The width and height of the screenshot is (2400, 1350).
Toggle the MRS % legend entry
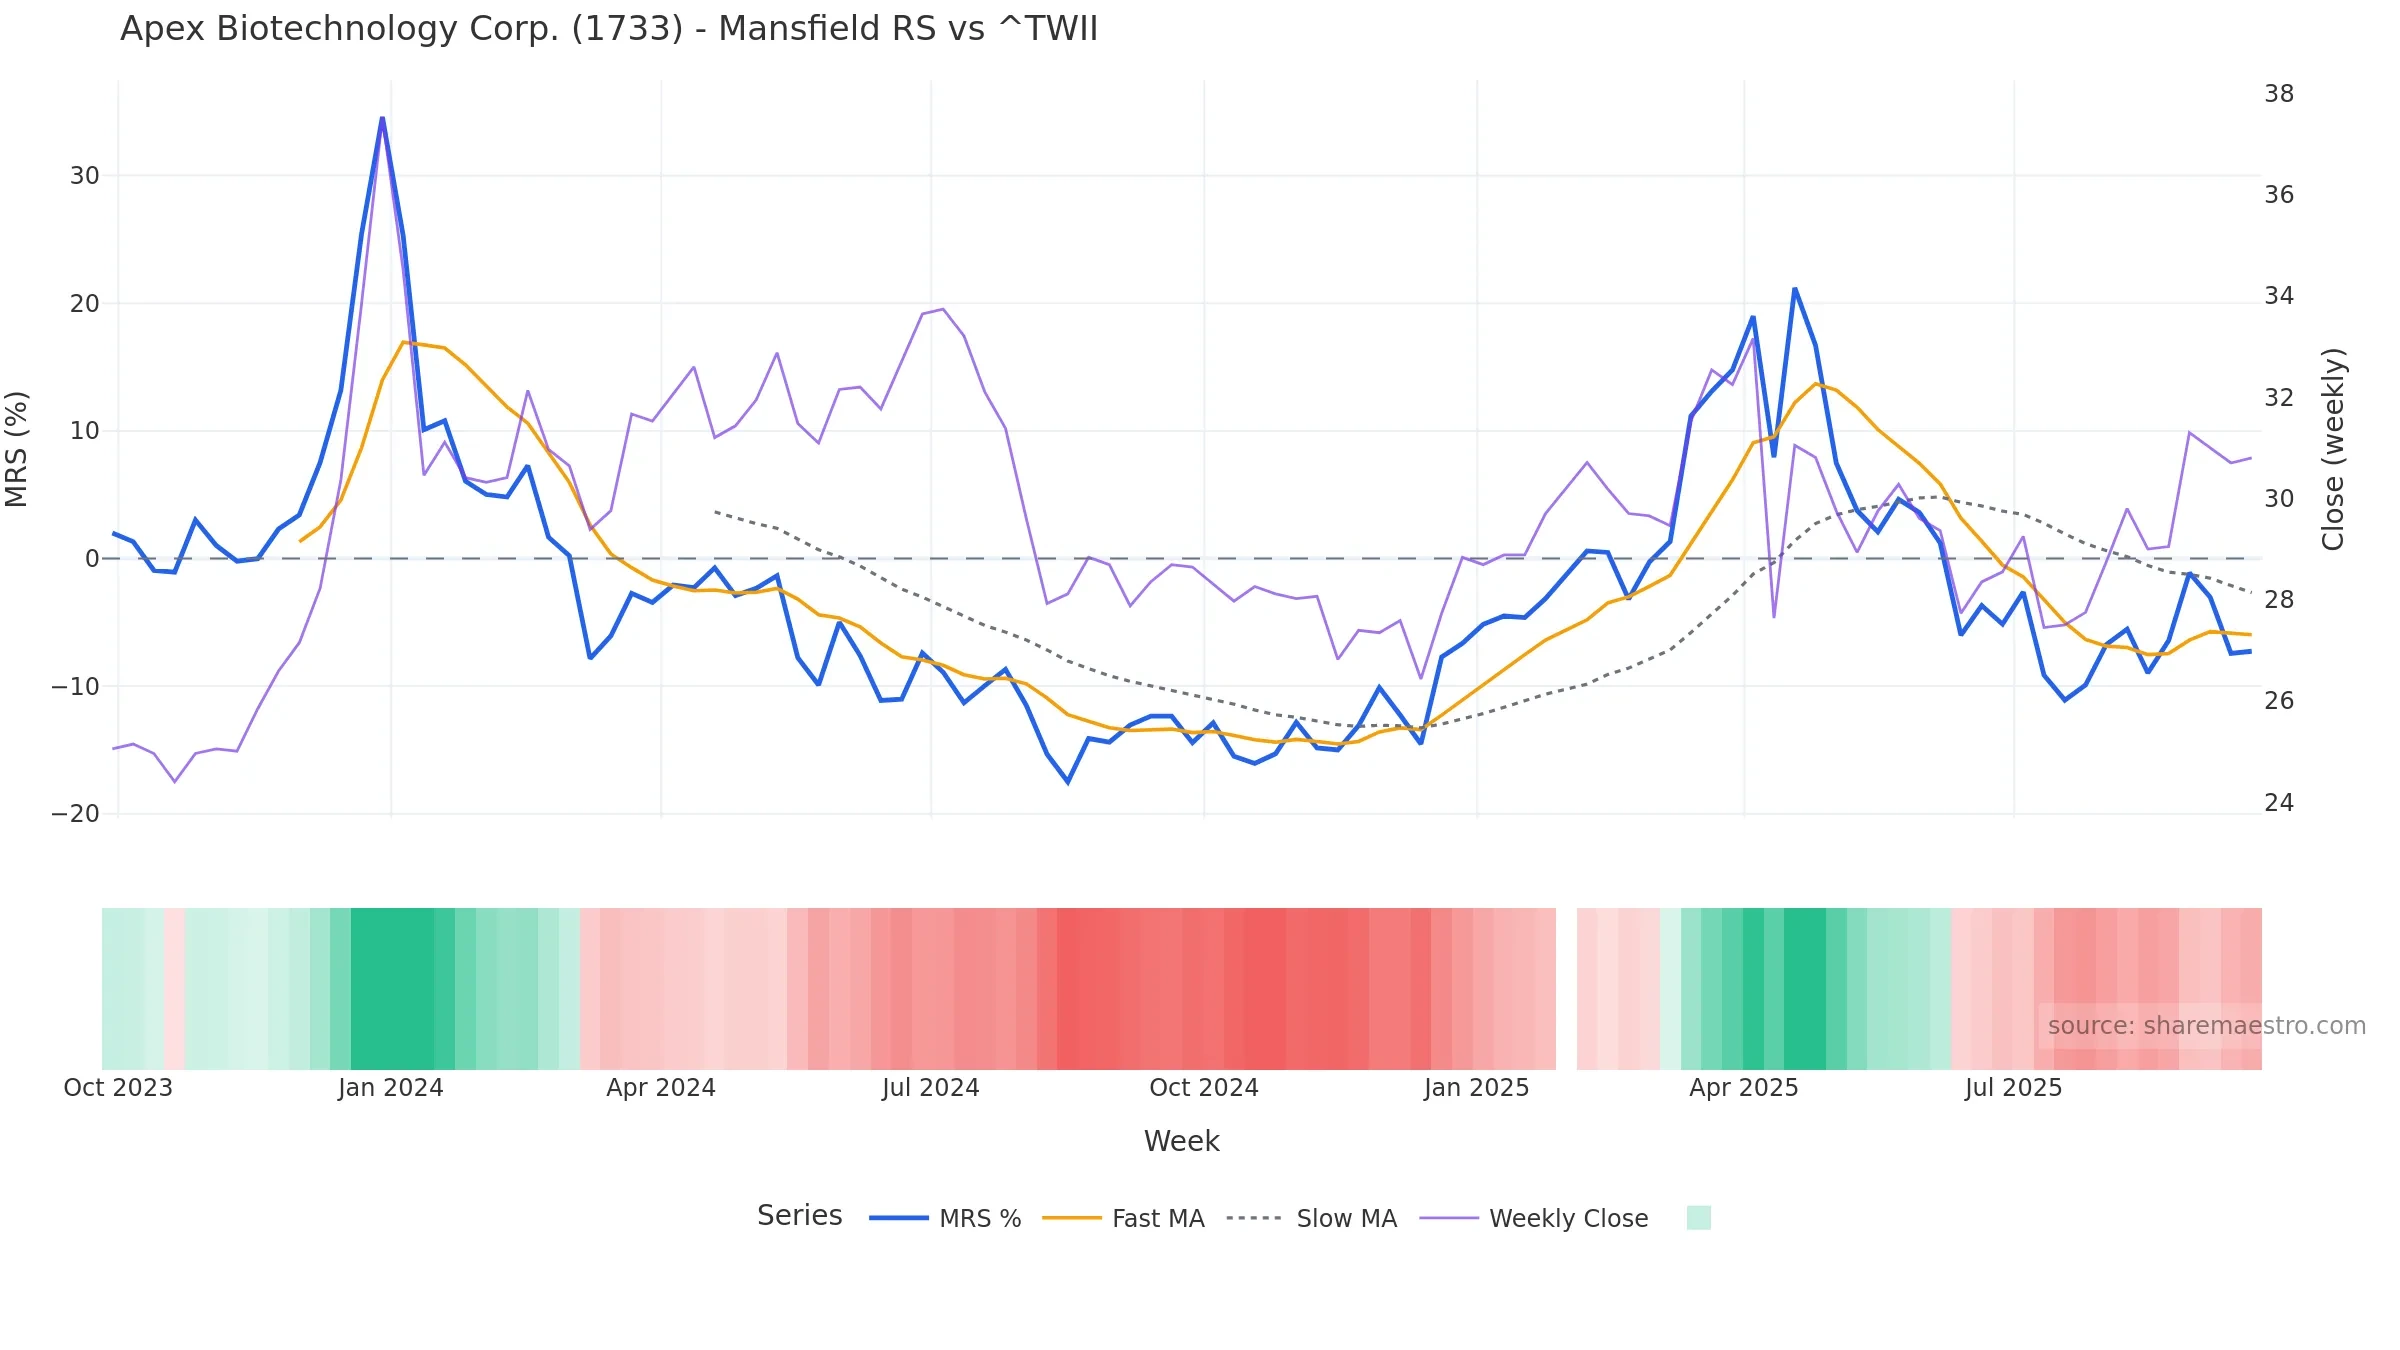[946, 1218]
